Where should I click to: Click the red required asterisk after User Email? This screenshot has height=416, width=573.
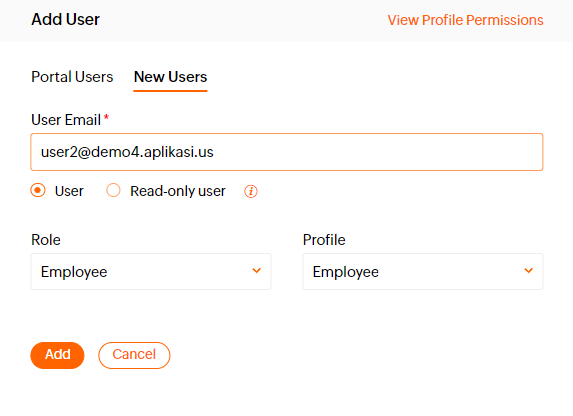point(106,118)
